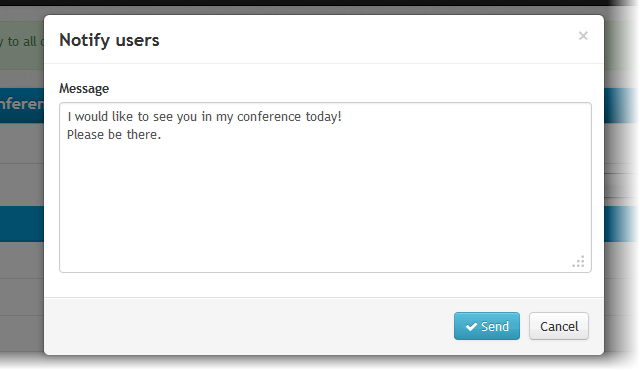640x370 pixels.
Task: Click the Notify users dialog title
Action: pyautogui.click(x=109, y=40)
